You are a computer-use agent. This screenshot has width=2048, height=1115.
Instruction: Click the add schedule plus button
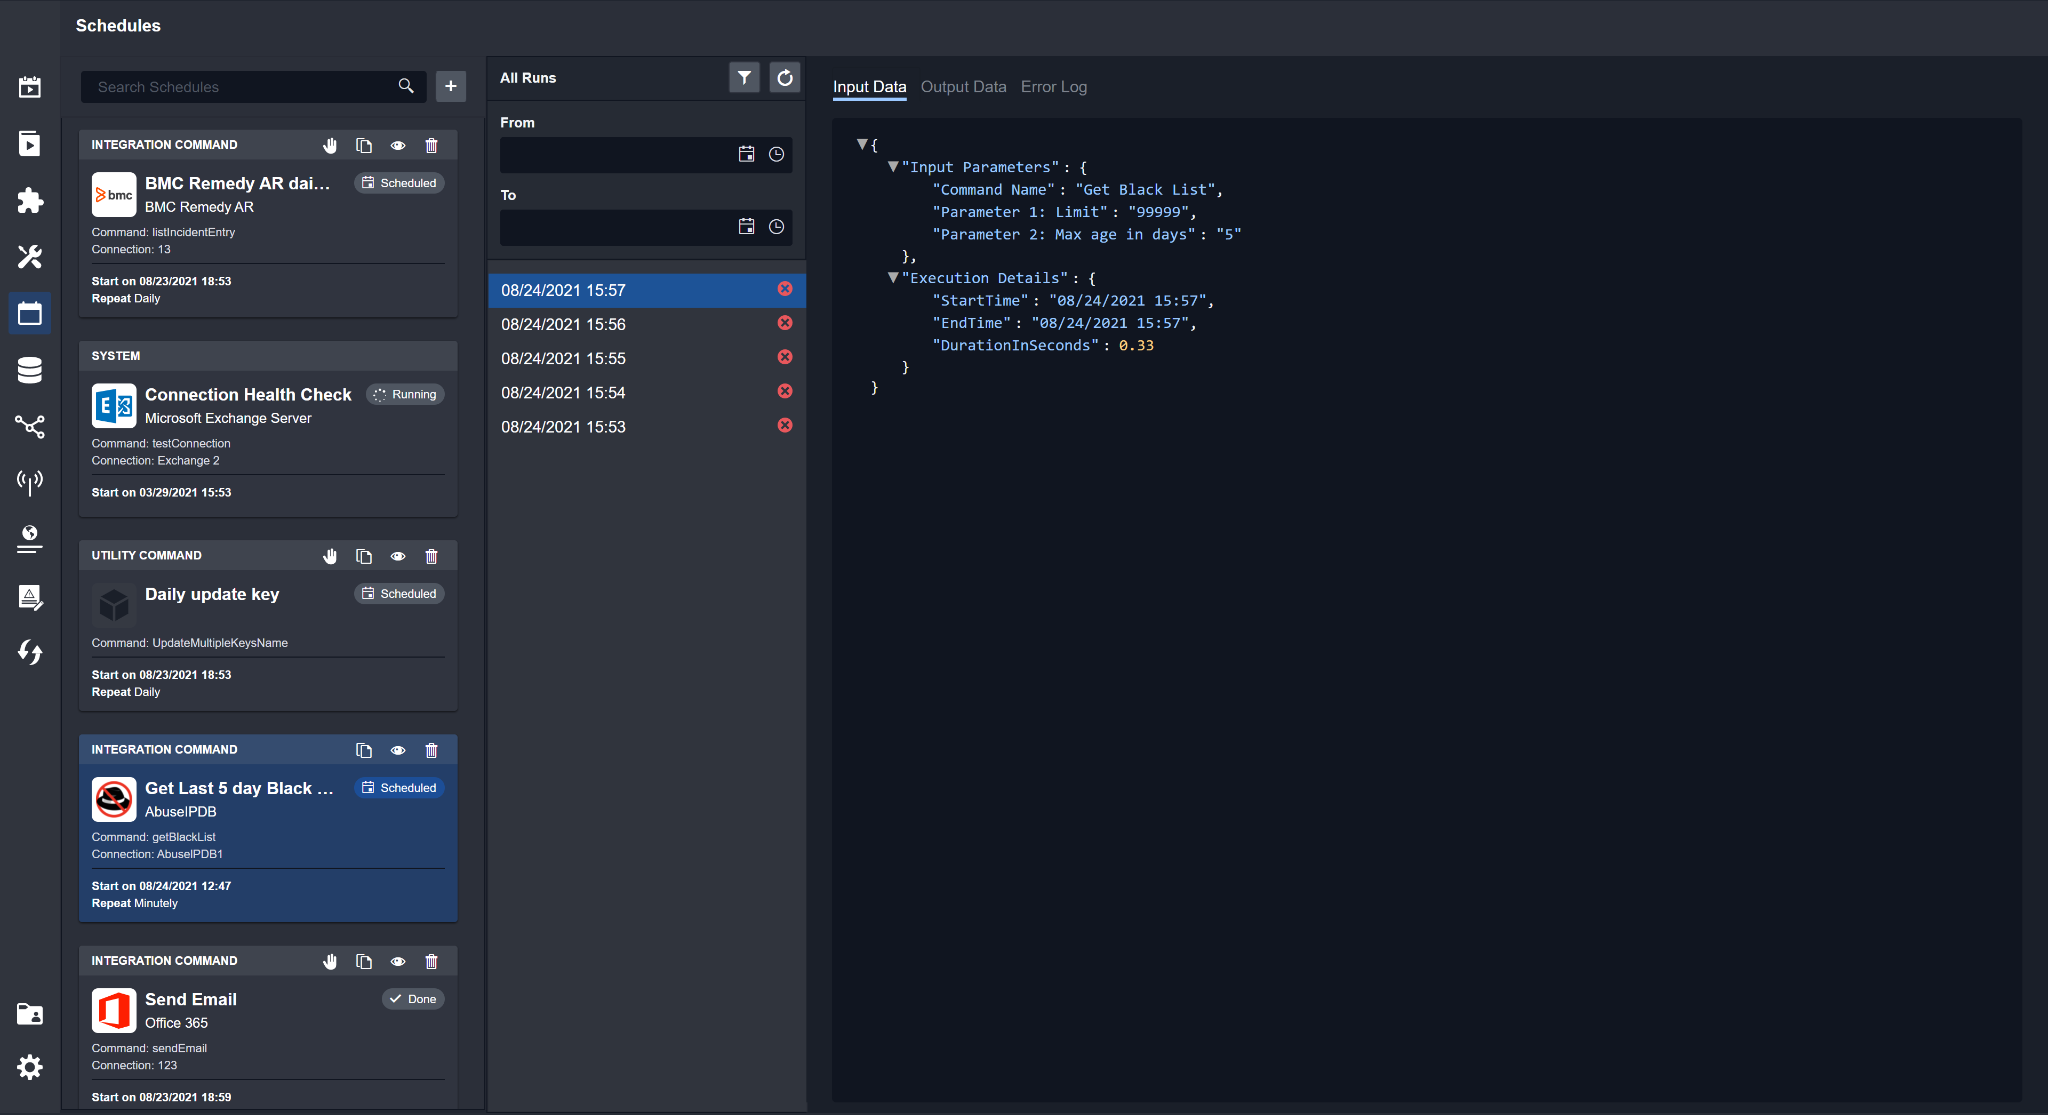[451, 87]
